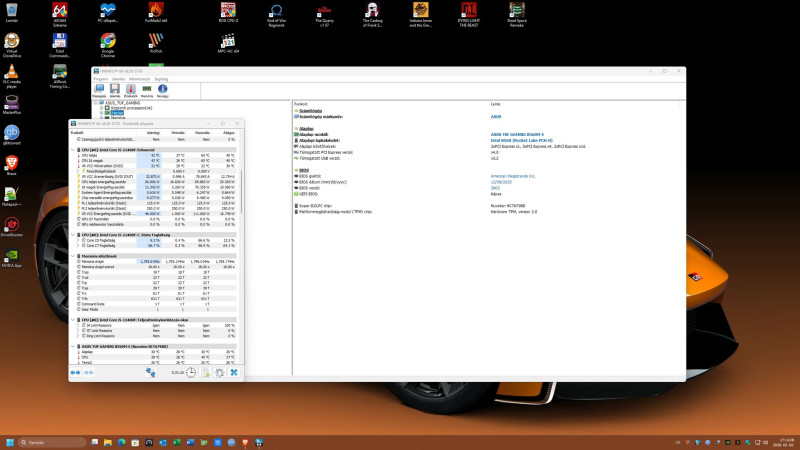Open the Program menu
The image size is (800, 450).
(102, 78)
